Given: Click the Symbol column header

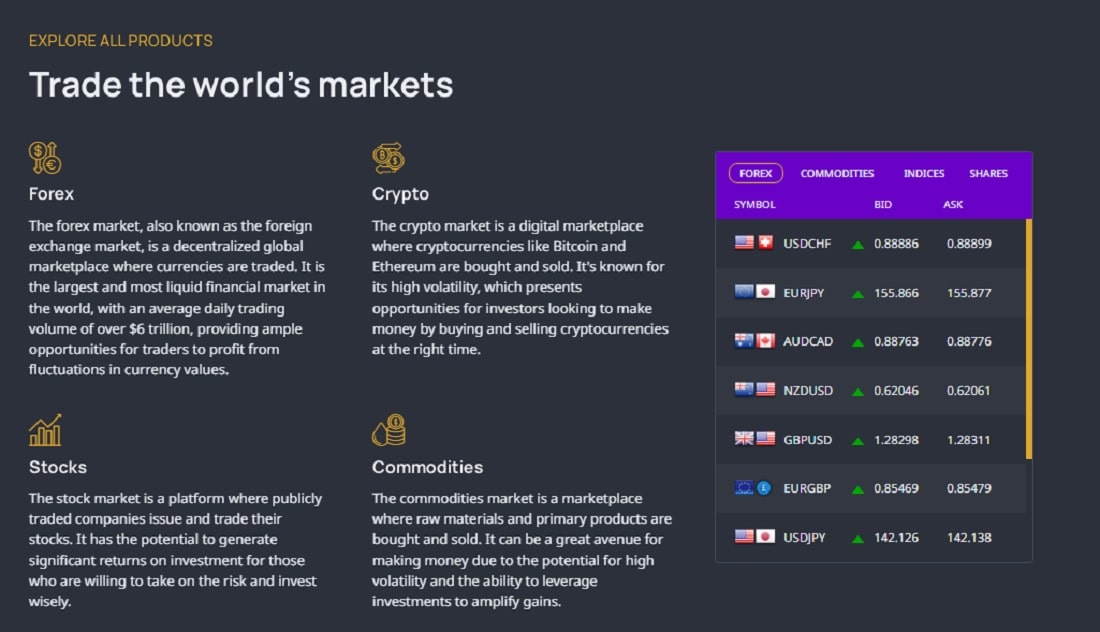Looking at the screenshot, I should coord(754,205).
